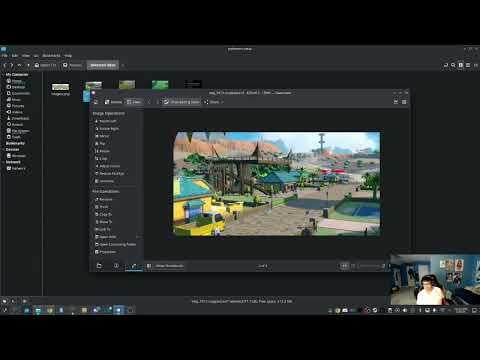Image resolution: width=480 pixels, height=360 pixels.
Task: Toggle Show Thumbnails in Gwenview's bottom bar
Action: (165, 266)
